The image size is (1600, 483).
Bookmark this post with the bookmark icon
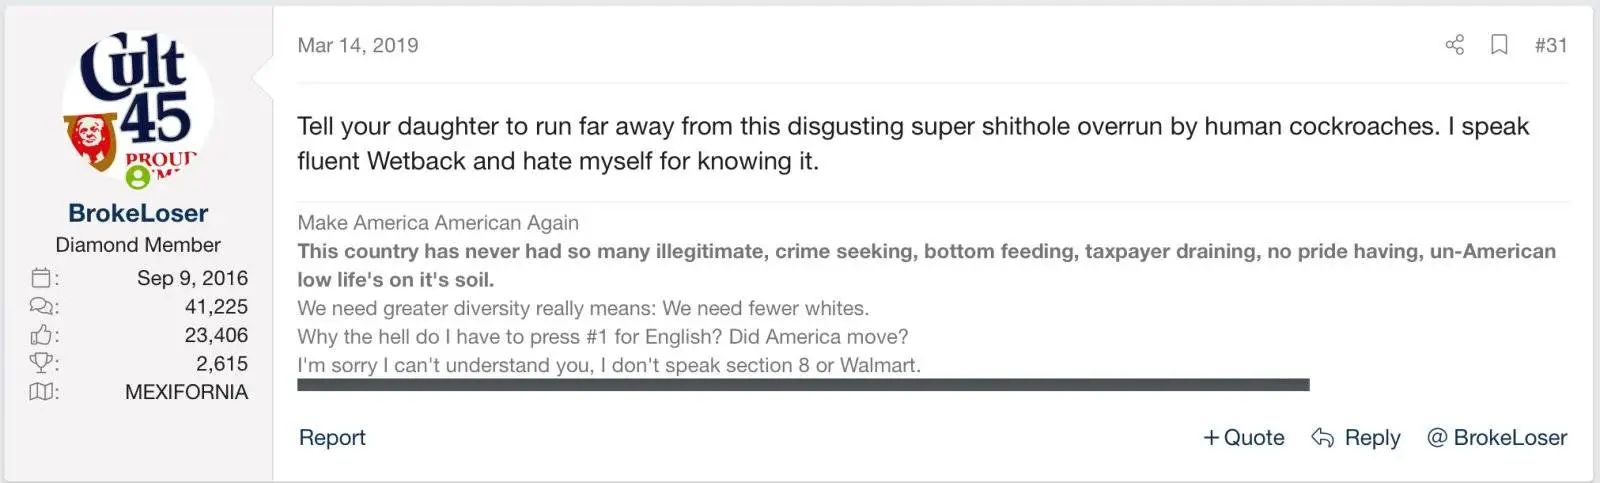point(1499,45)
